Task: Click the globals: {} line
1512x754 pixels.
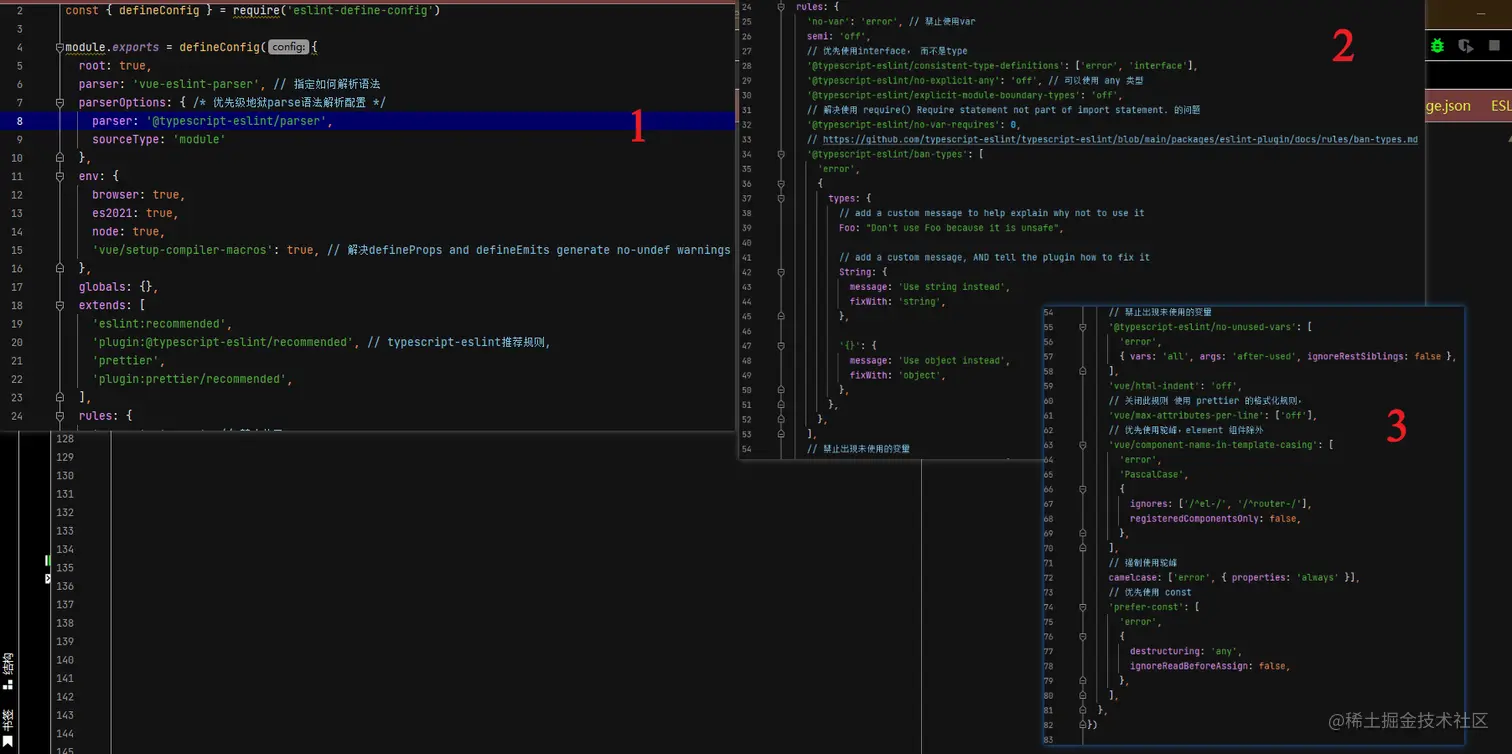Action: [119, 287]
